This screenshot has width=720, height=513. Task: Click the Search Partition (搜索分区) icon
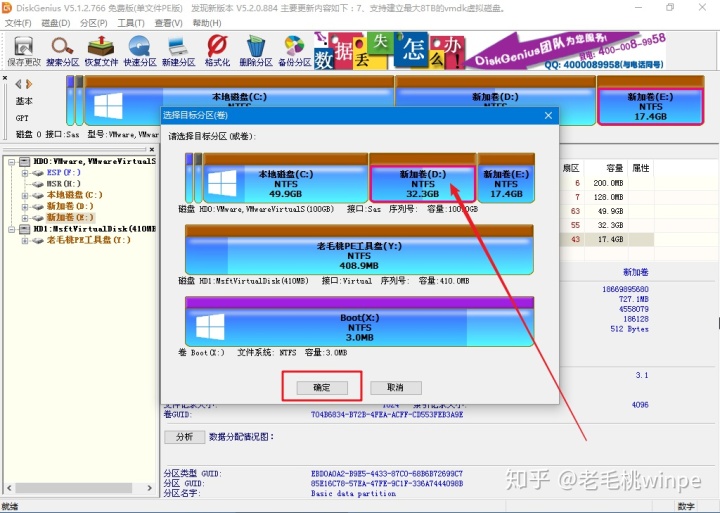62,51
